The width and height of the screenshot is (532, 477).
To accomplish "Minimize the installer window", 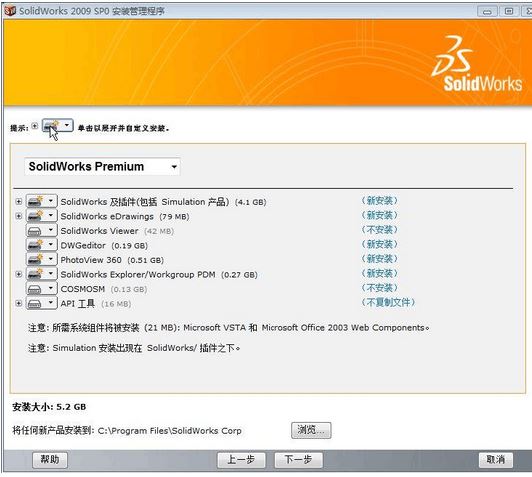I will point(487,11).
